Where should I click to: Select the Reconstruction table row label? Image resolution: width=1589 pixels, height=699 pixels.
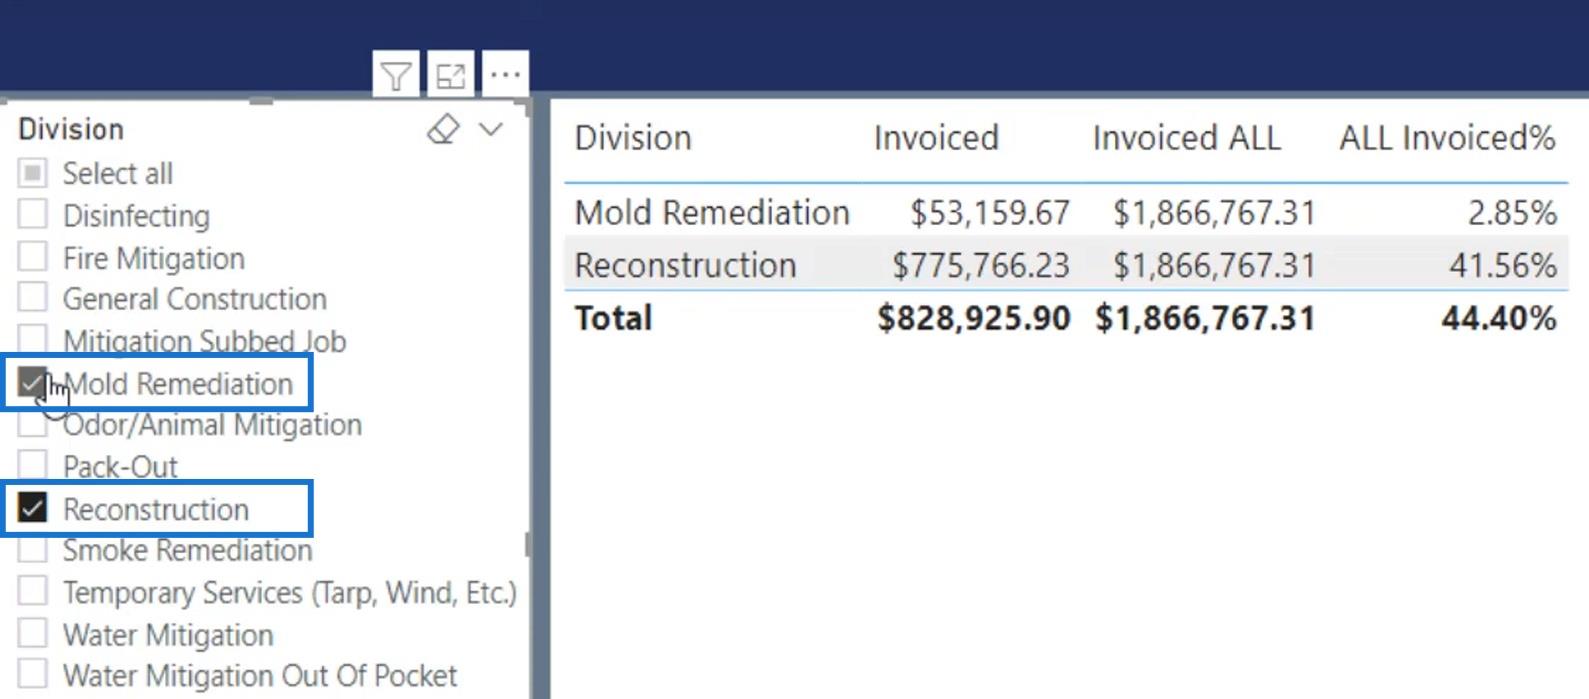[685, 266]
